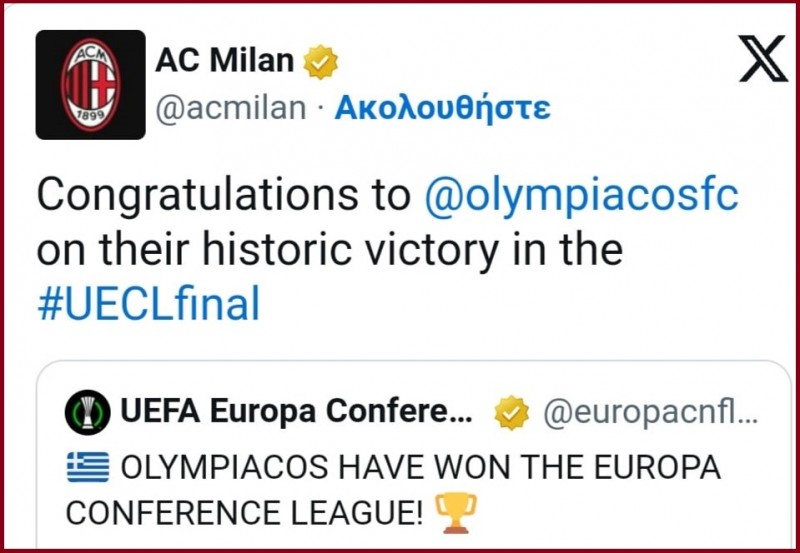The image size is (800, 553).
Task: Open the #UECLfinal hashtag
Action: [149, 304]
